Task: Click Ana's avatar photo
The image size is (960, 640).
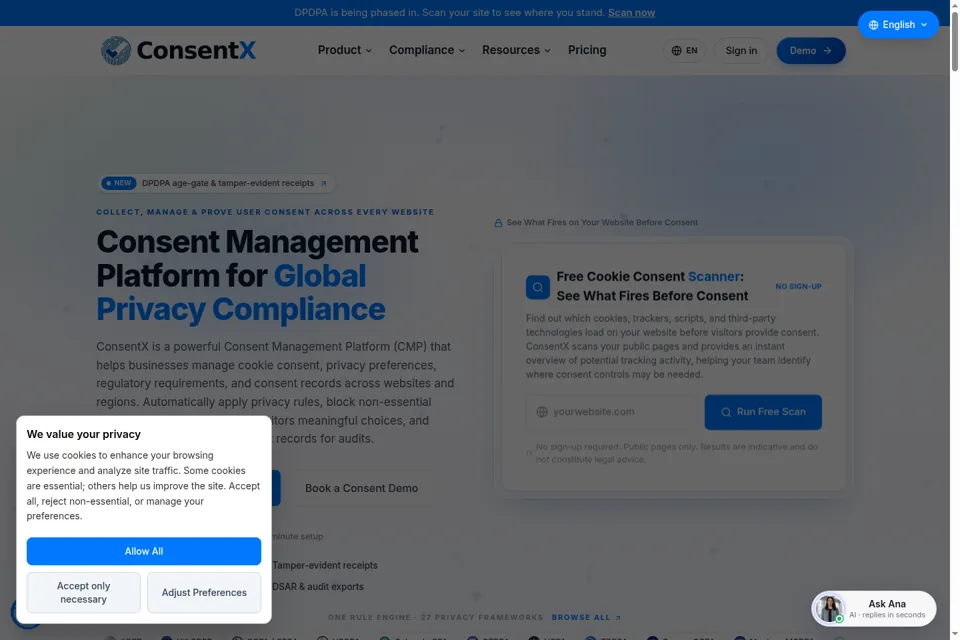Action: 830,609
